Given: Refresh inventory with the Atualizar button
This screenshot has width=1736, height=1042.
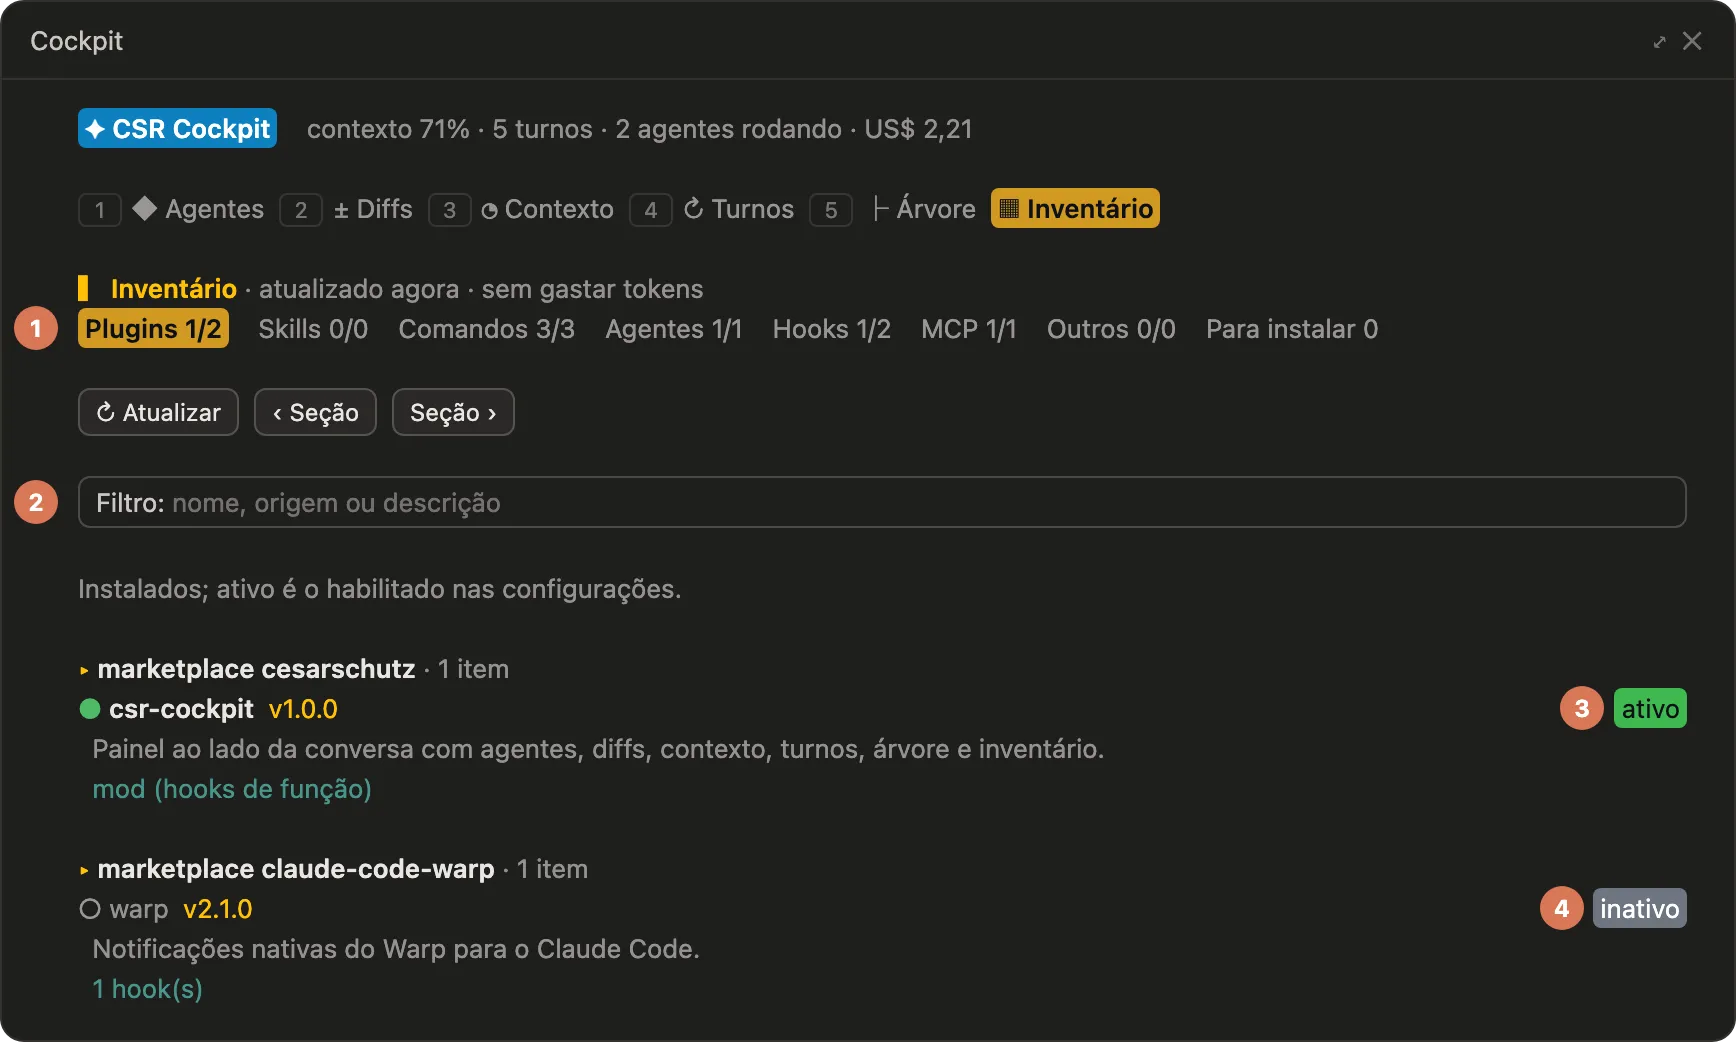Looking at the screenshot, I should [158, 412].
